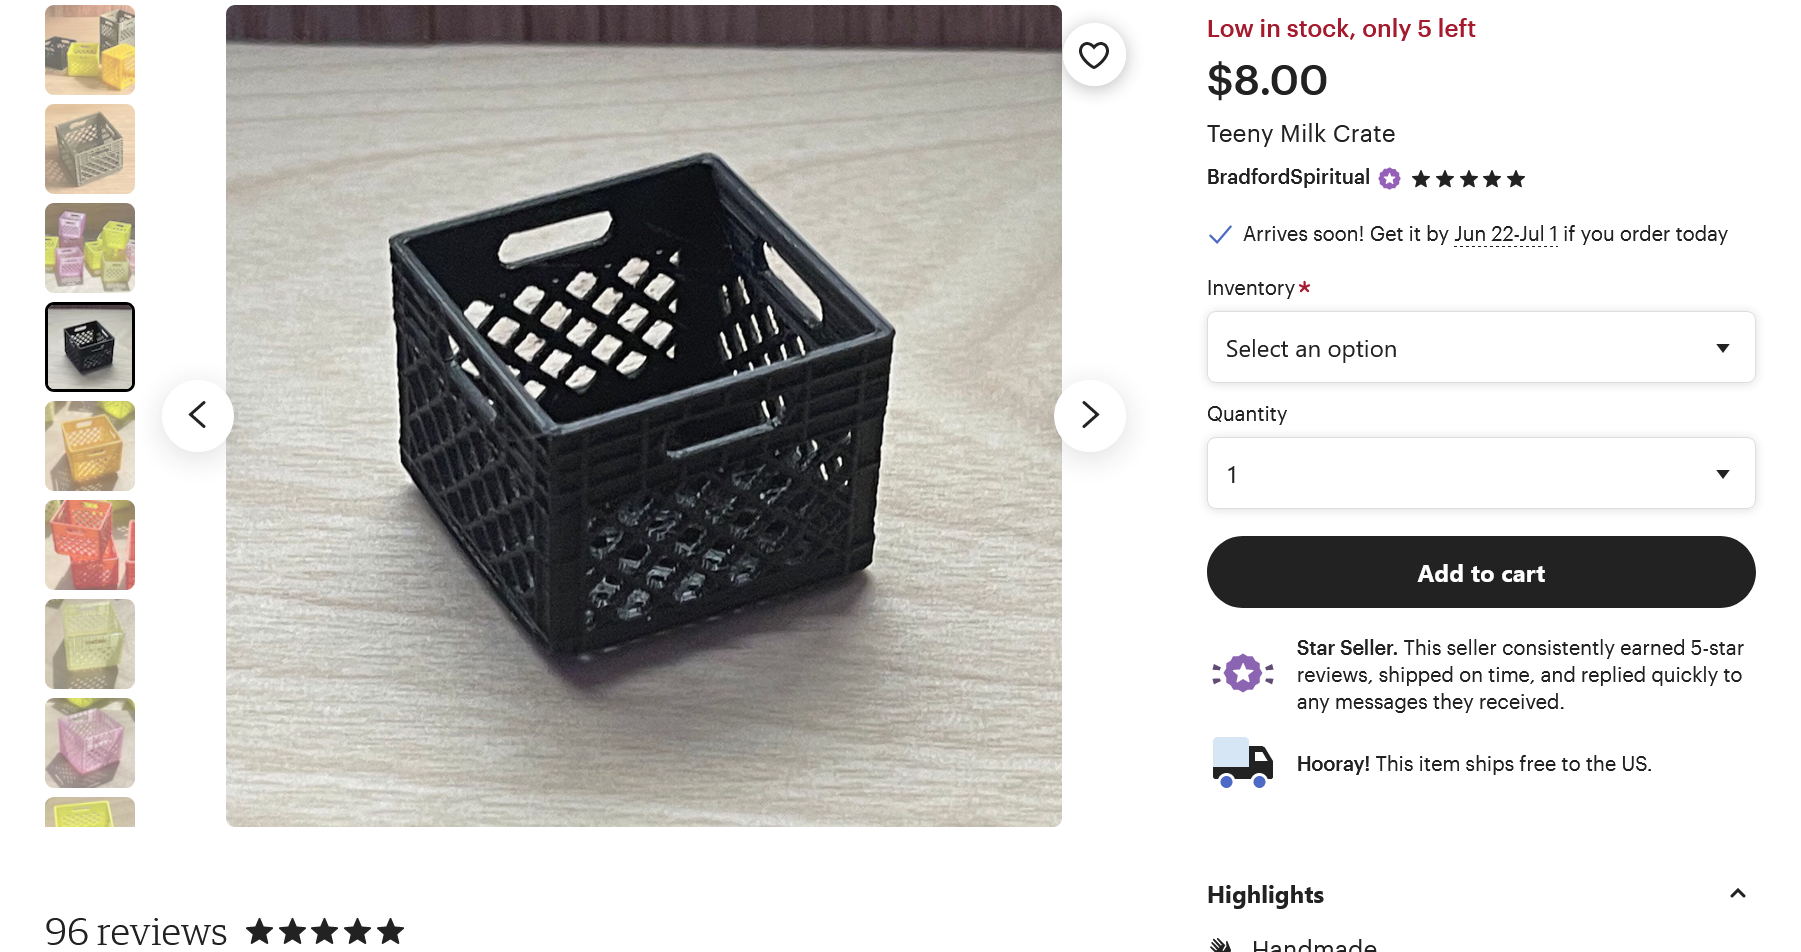Add the Teeny Milk Crate to cart
Image resolution: width=1801 pixels, height=952 pixels.
click(x=1480, y=573)
